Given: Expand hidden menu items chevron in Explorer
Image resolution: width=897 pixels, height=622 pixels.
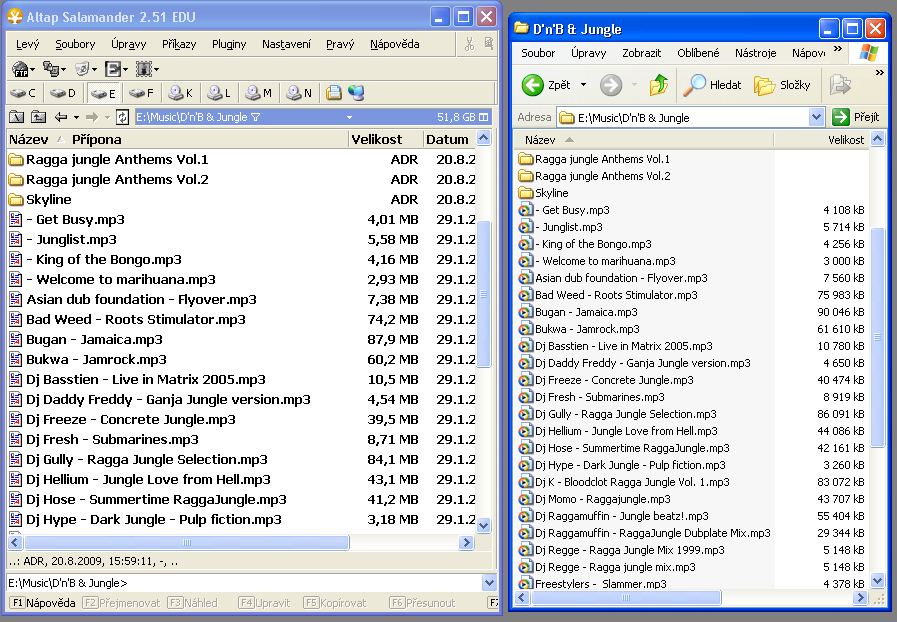Looking at the screenshot, I should pos(838,49).
